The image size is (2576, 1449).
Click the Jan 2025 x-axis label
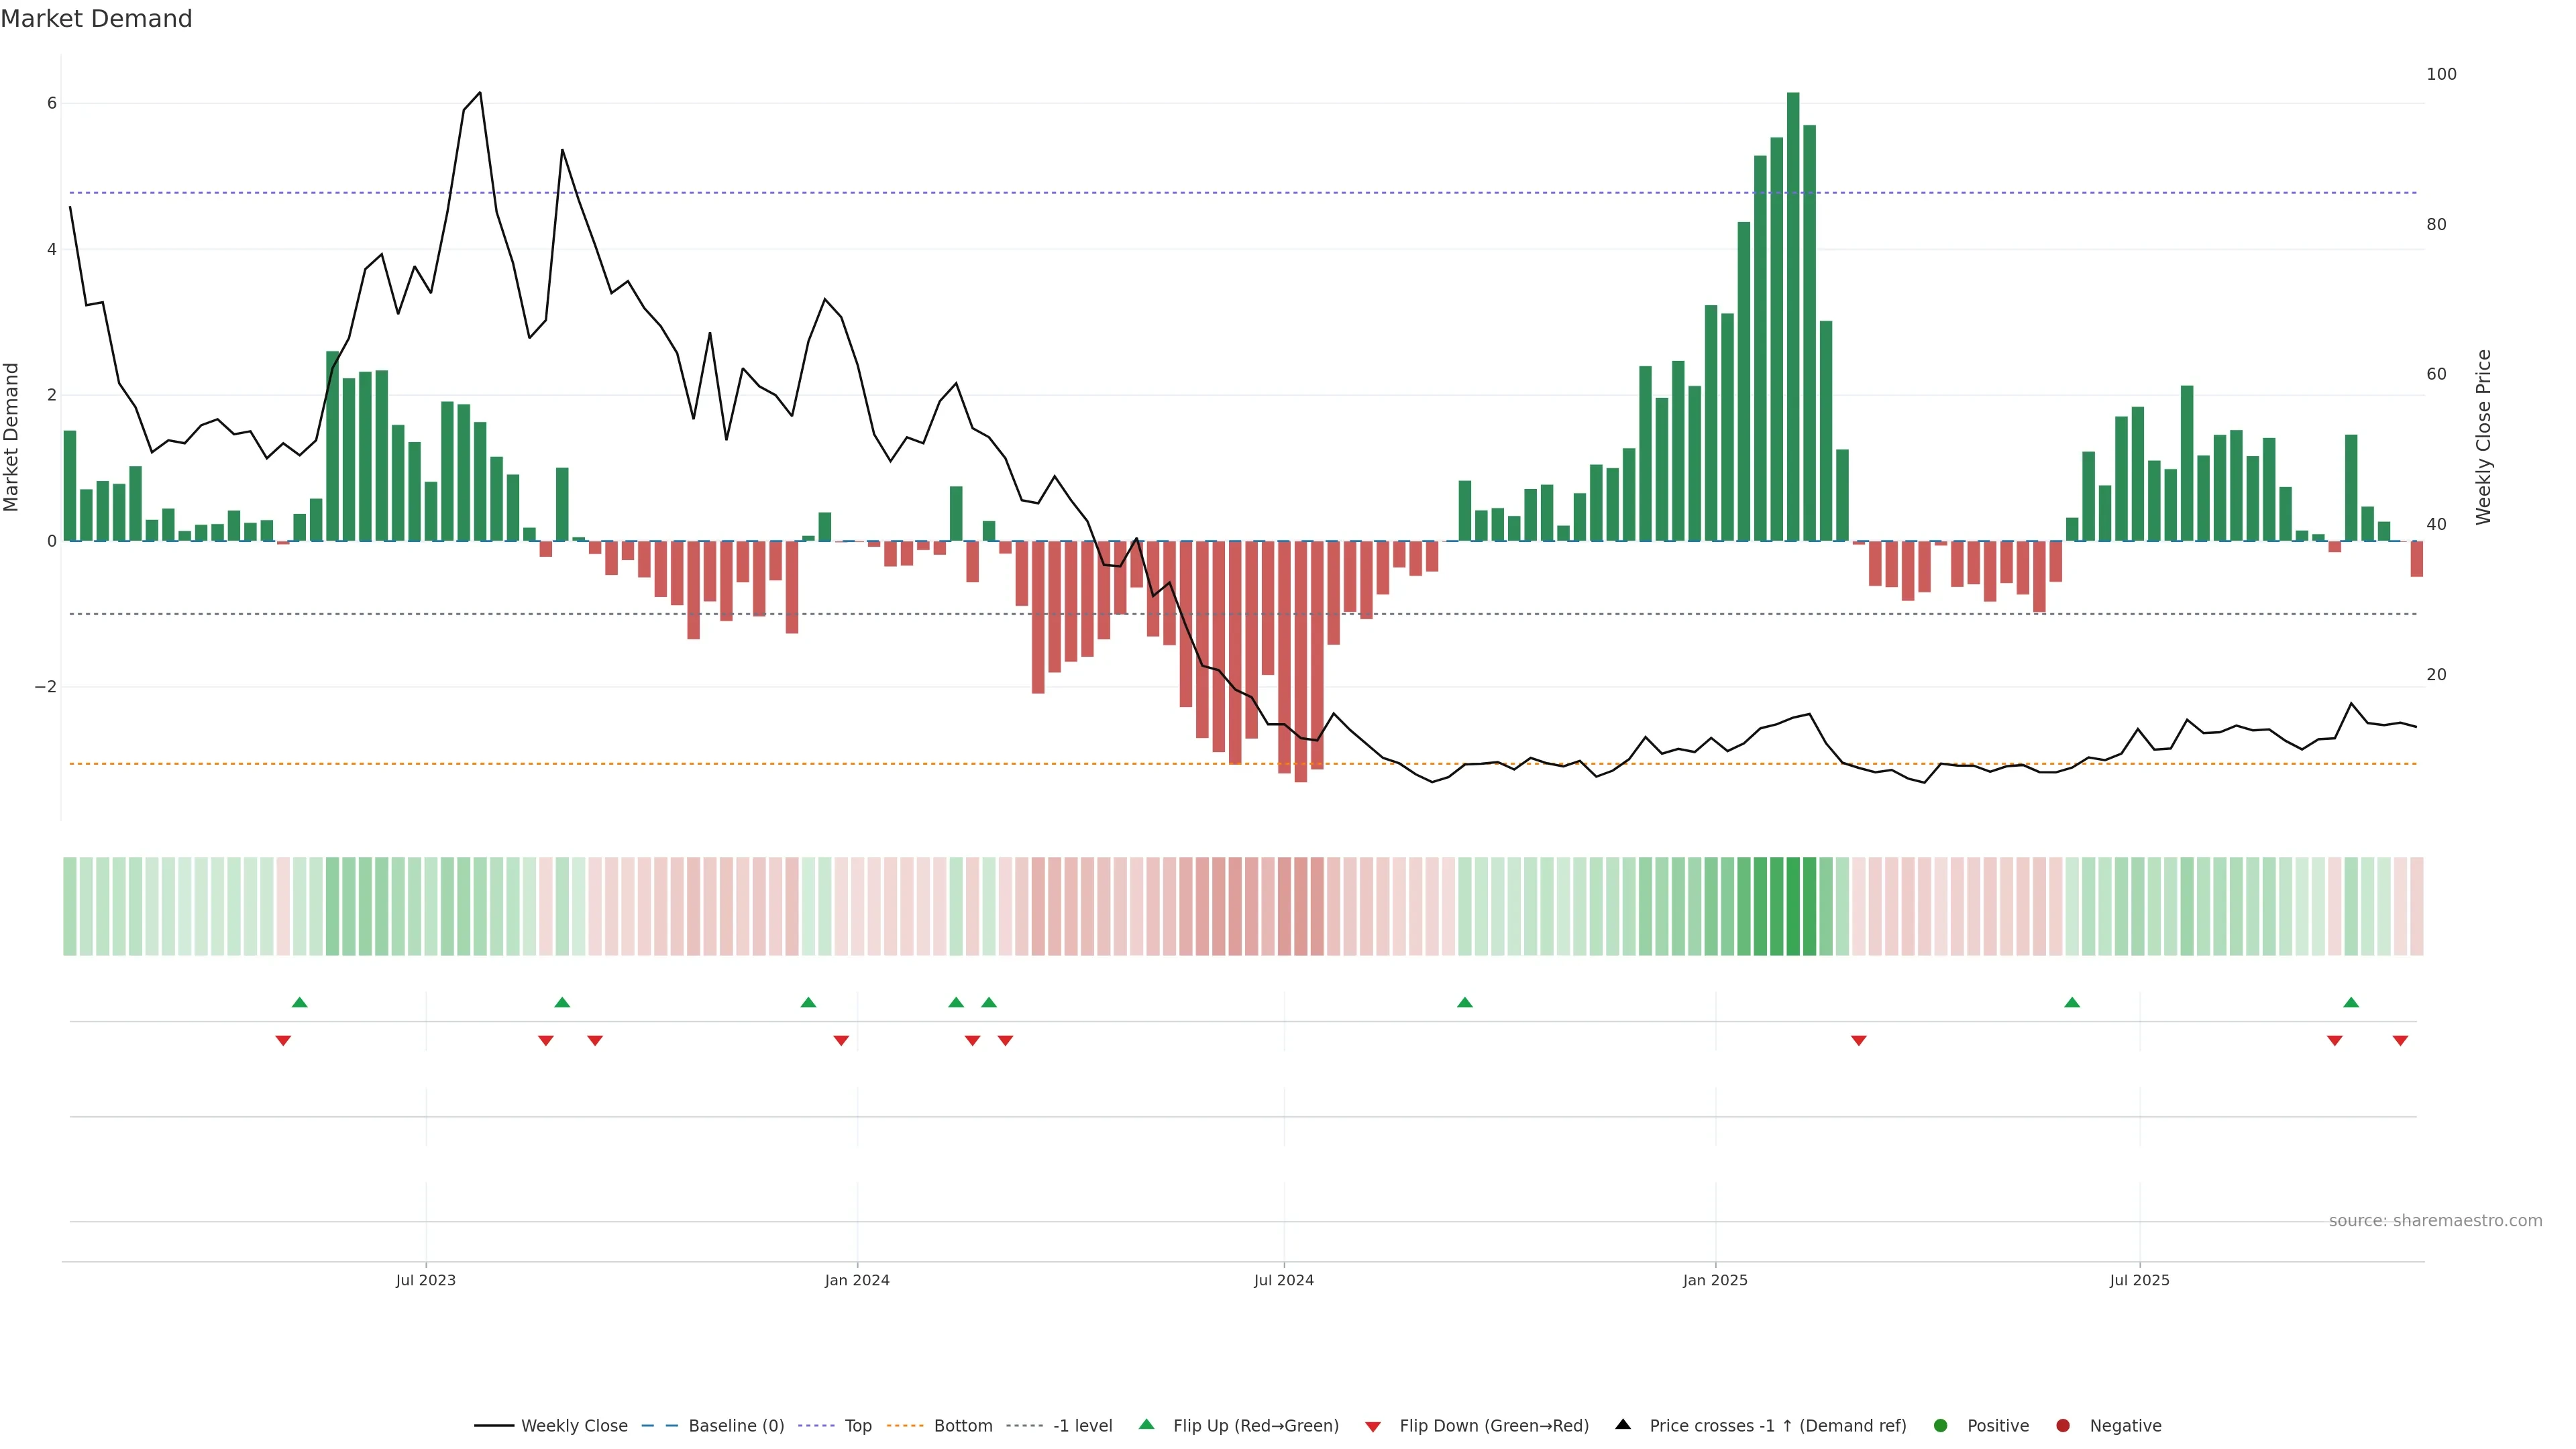coord(1715,1280)
